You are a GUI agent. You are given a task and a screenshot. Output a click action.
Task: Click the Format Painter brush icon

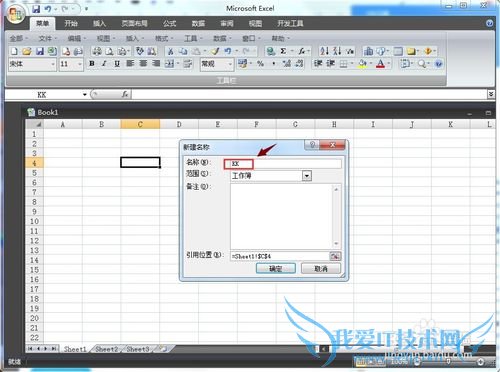(215, 51)
